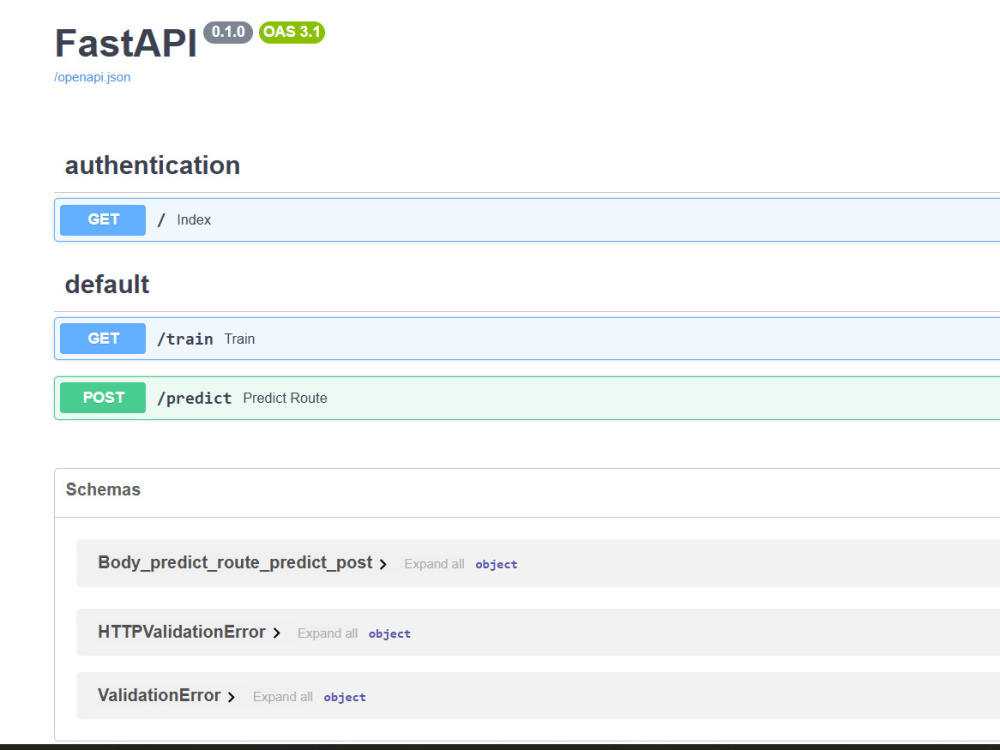Screen dimensions: 1000x750
Task: Click chevron next to HTTPValidationError
Action: point(276,633)
